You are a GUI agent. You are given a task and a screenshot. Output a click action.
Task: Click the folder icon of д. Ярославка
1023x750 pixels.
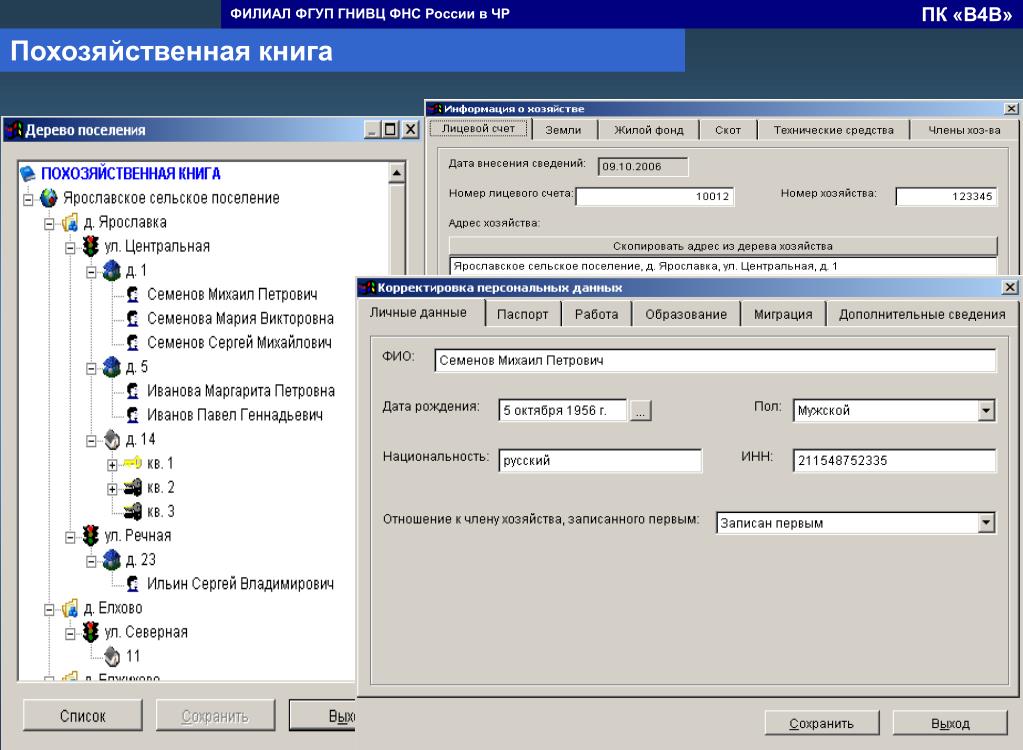[70, 222]
